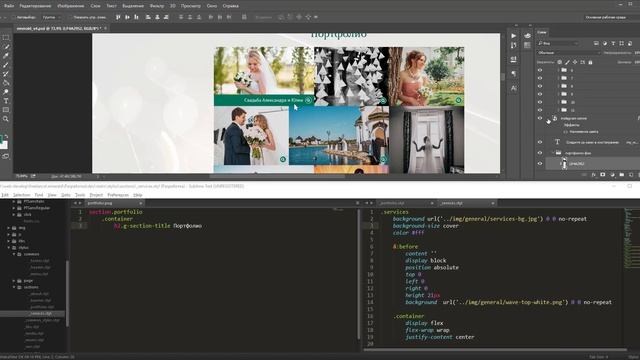Screen dimensions: 640x360
Task: Toggle visibility of the smart object layer with effects
Action: pyautogui.click(x=540, y=118)
